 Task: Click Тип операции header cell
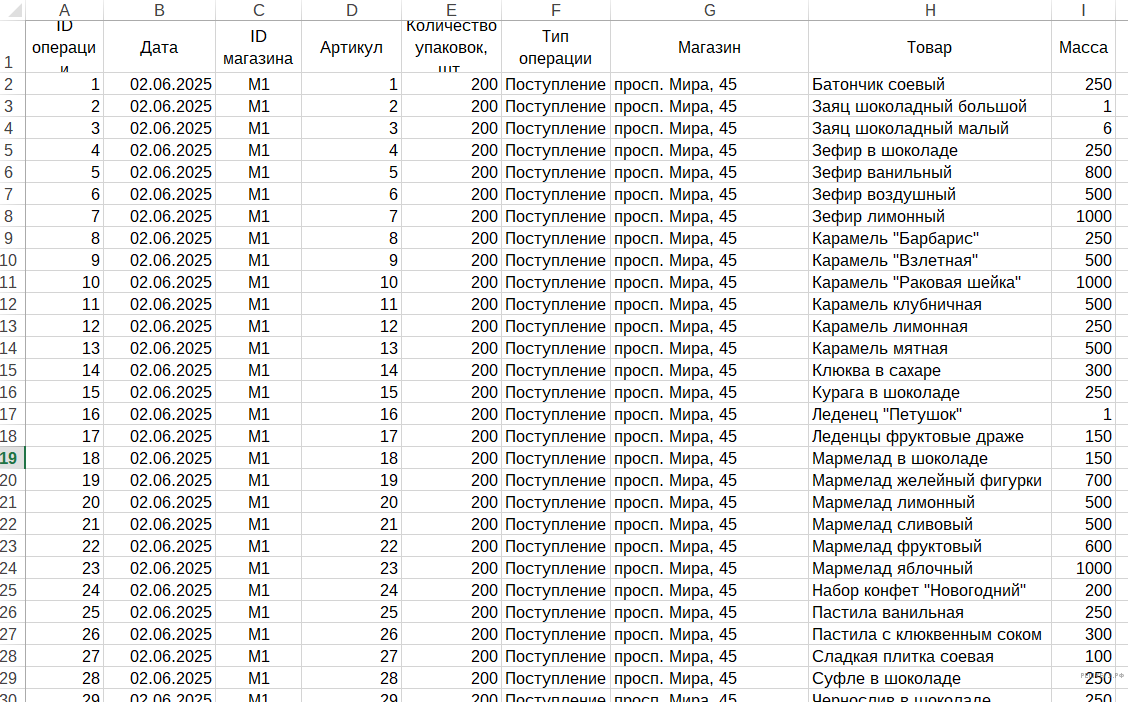(x=555, y=47)
